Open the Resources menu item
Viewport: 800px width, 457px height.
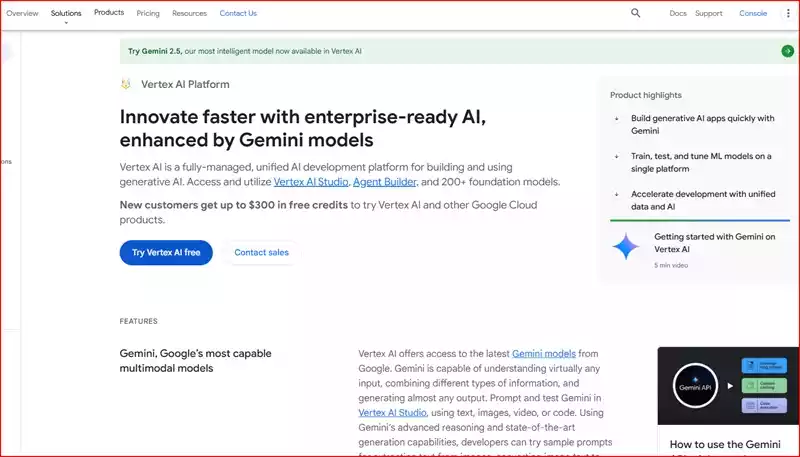(189, 13)
